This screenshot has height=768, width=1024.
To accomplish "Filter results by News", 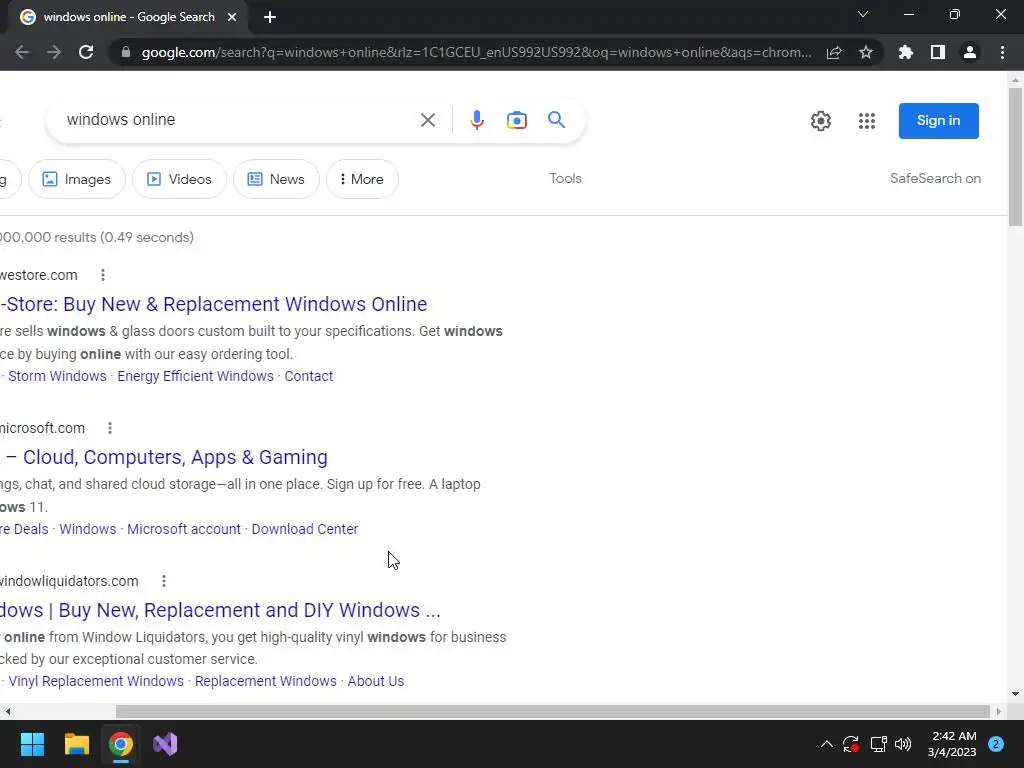I will [276, 179].
